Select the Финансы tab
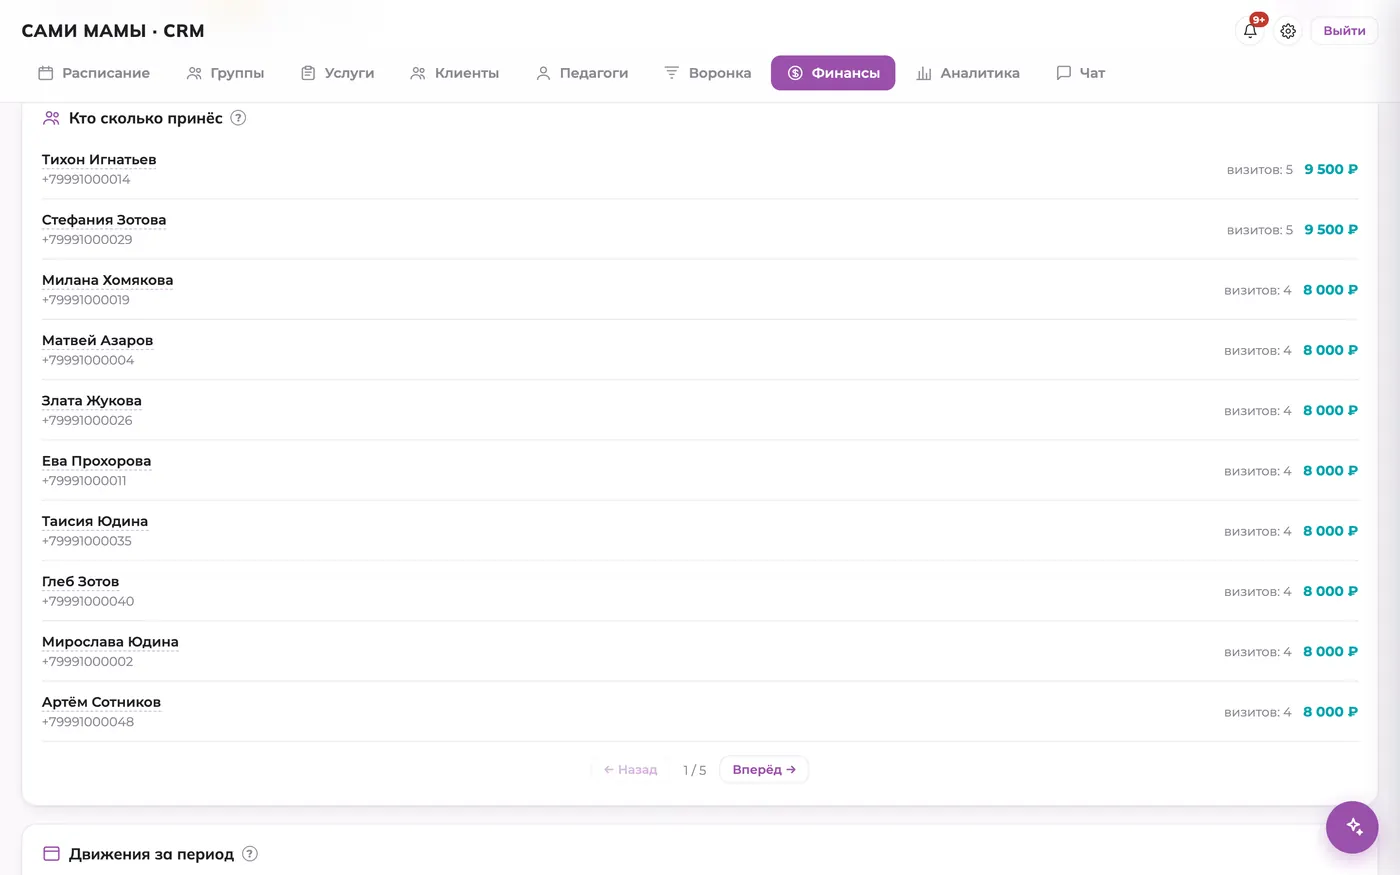This screenshot has height=875, width=1400. [833, 73]
